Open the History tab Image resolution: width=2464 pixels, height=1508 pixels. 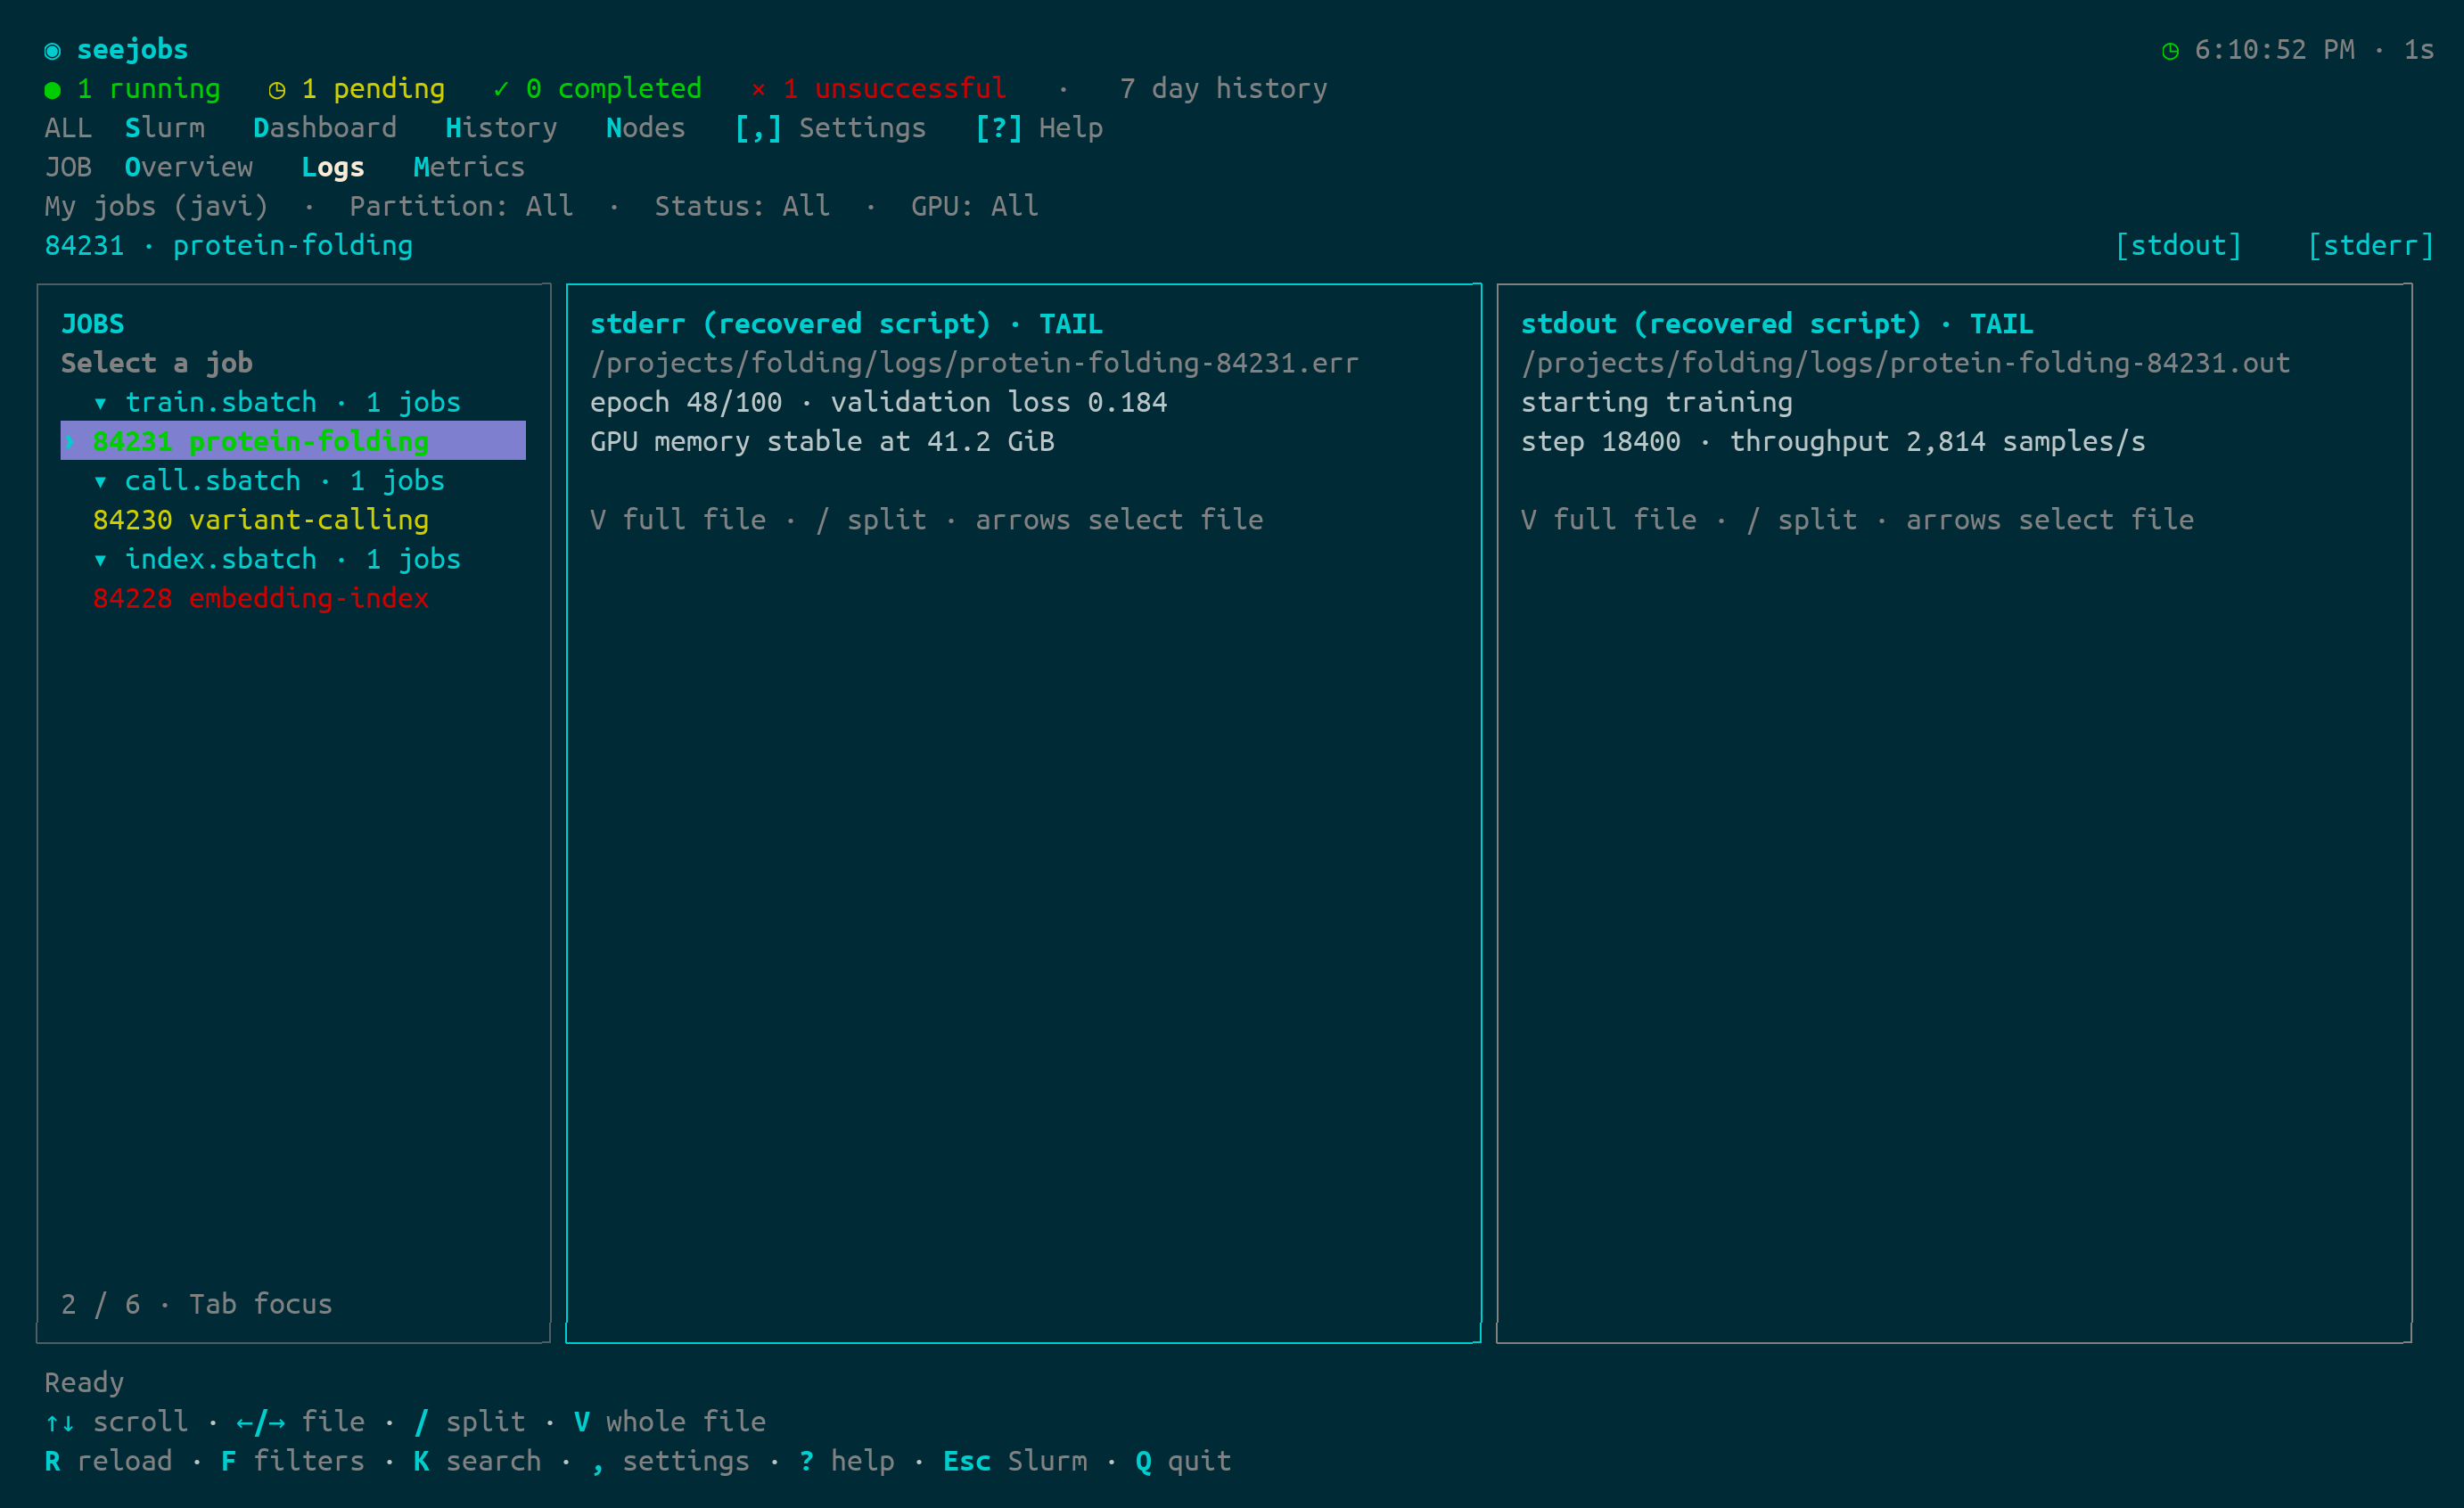pos(501,128)
